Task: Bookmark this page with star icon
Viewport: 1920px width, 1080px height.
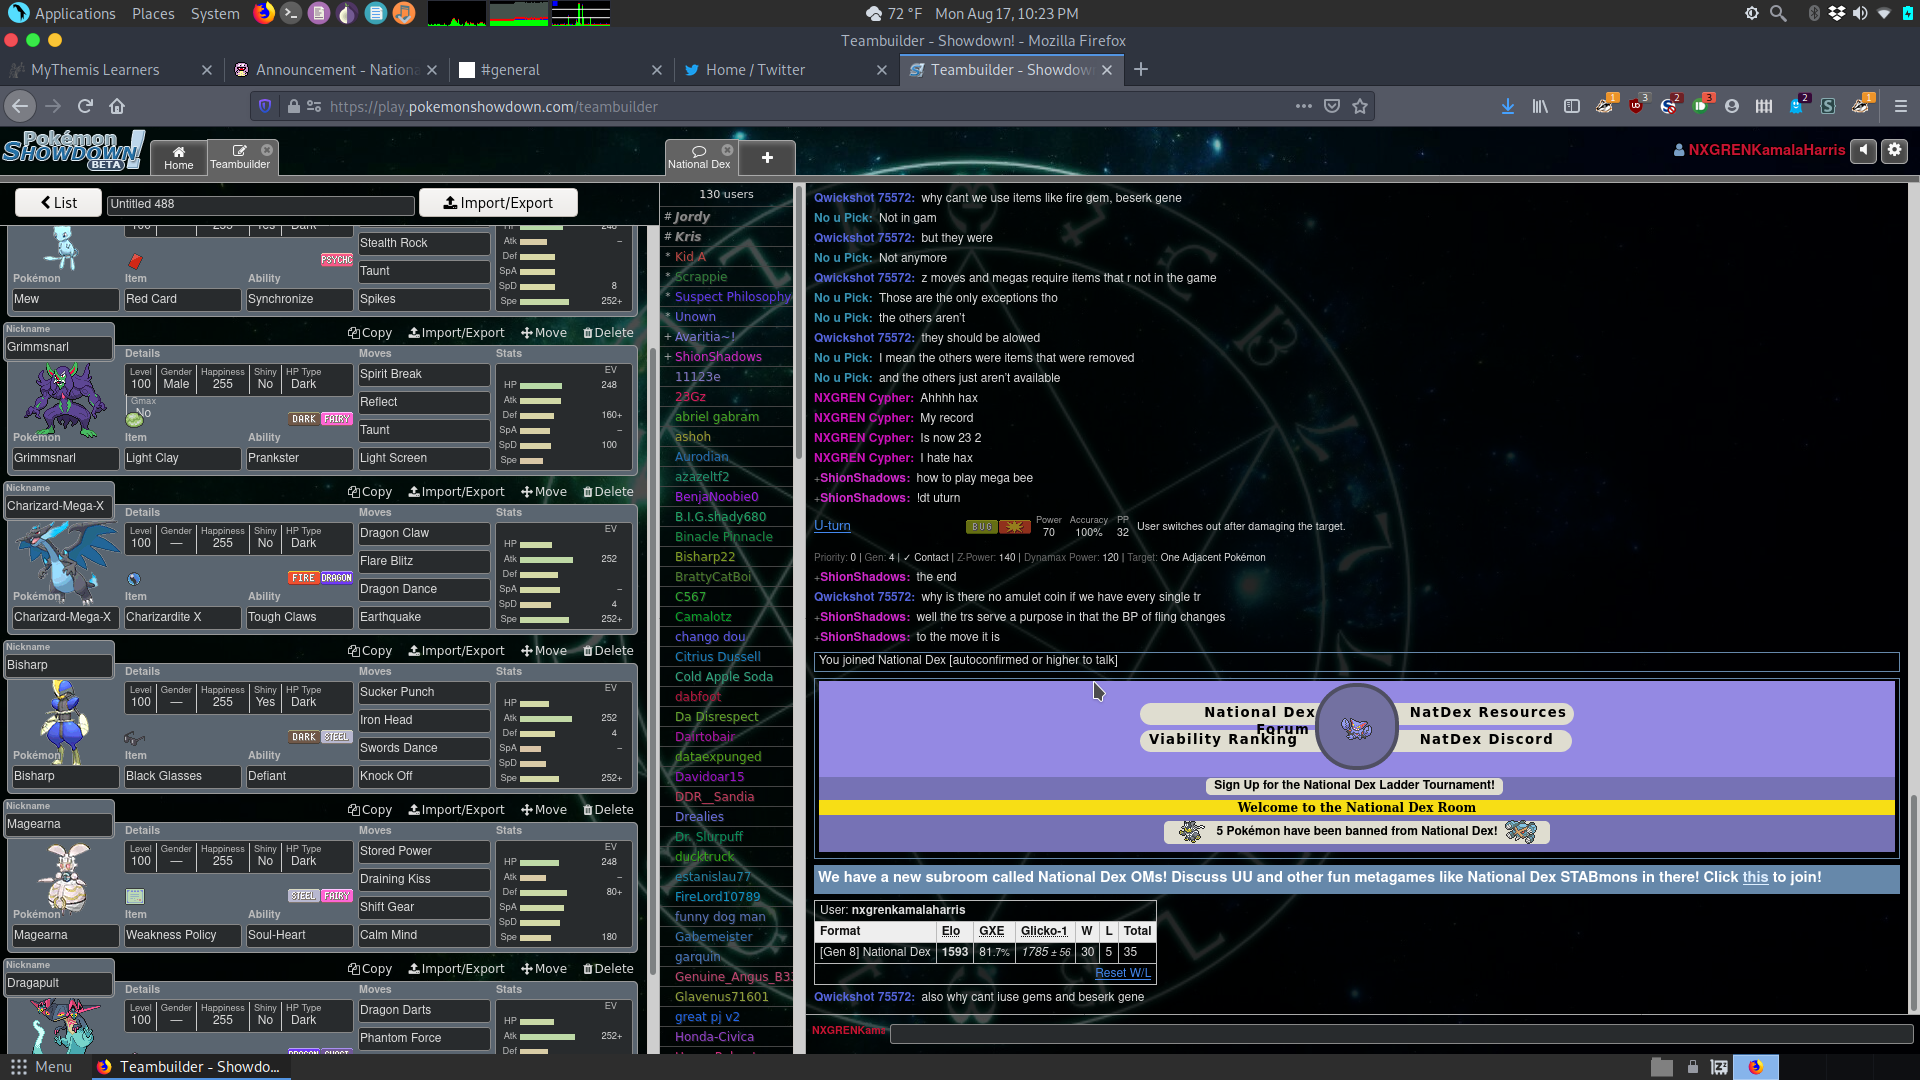Action: click(x=1360, y=106)
